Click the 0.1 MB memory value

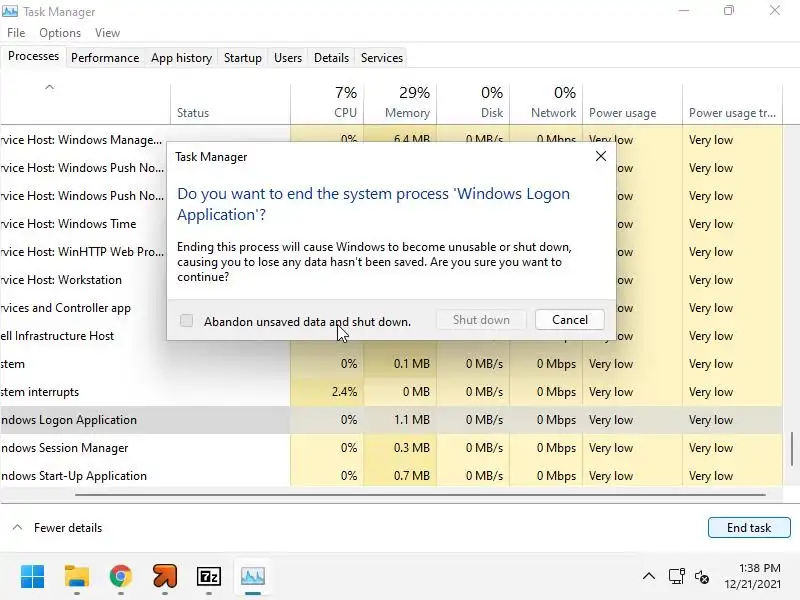[x=411, y=364]
